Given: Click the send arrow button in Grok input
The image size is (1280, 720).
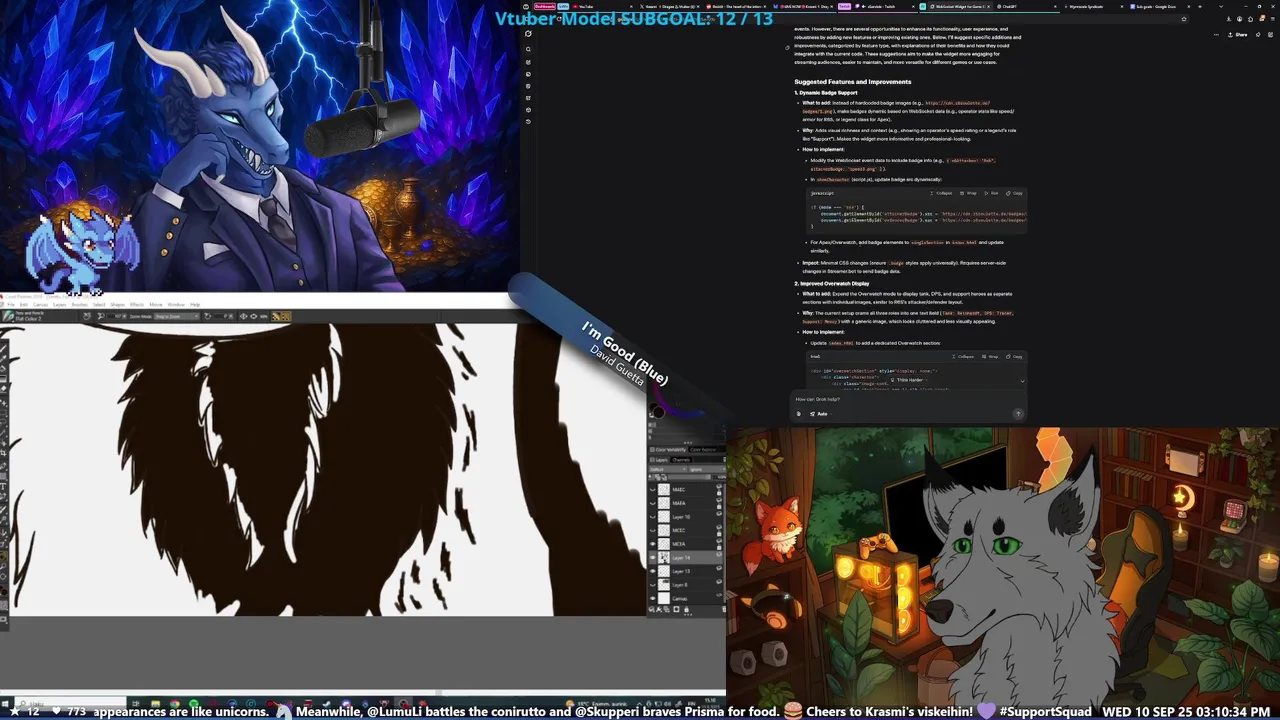Looking at the screenshot, I should [1018, 414].
